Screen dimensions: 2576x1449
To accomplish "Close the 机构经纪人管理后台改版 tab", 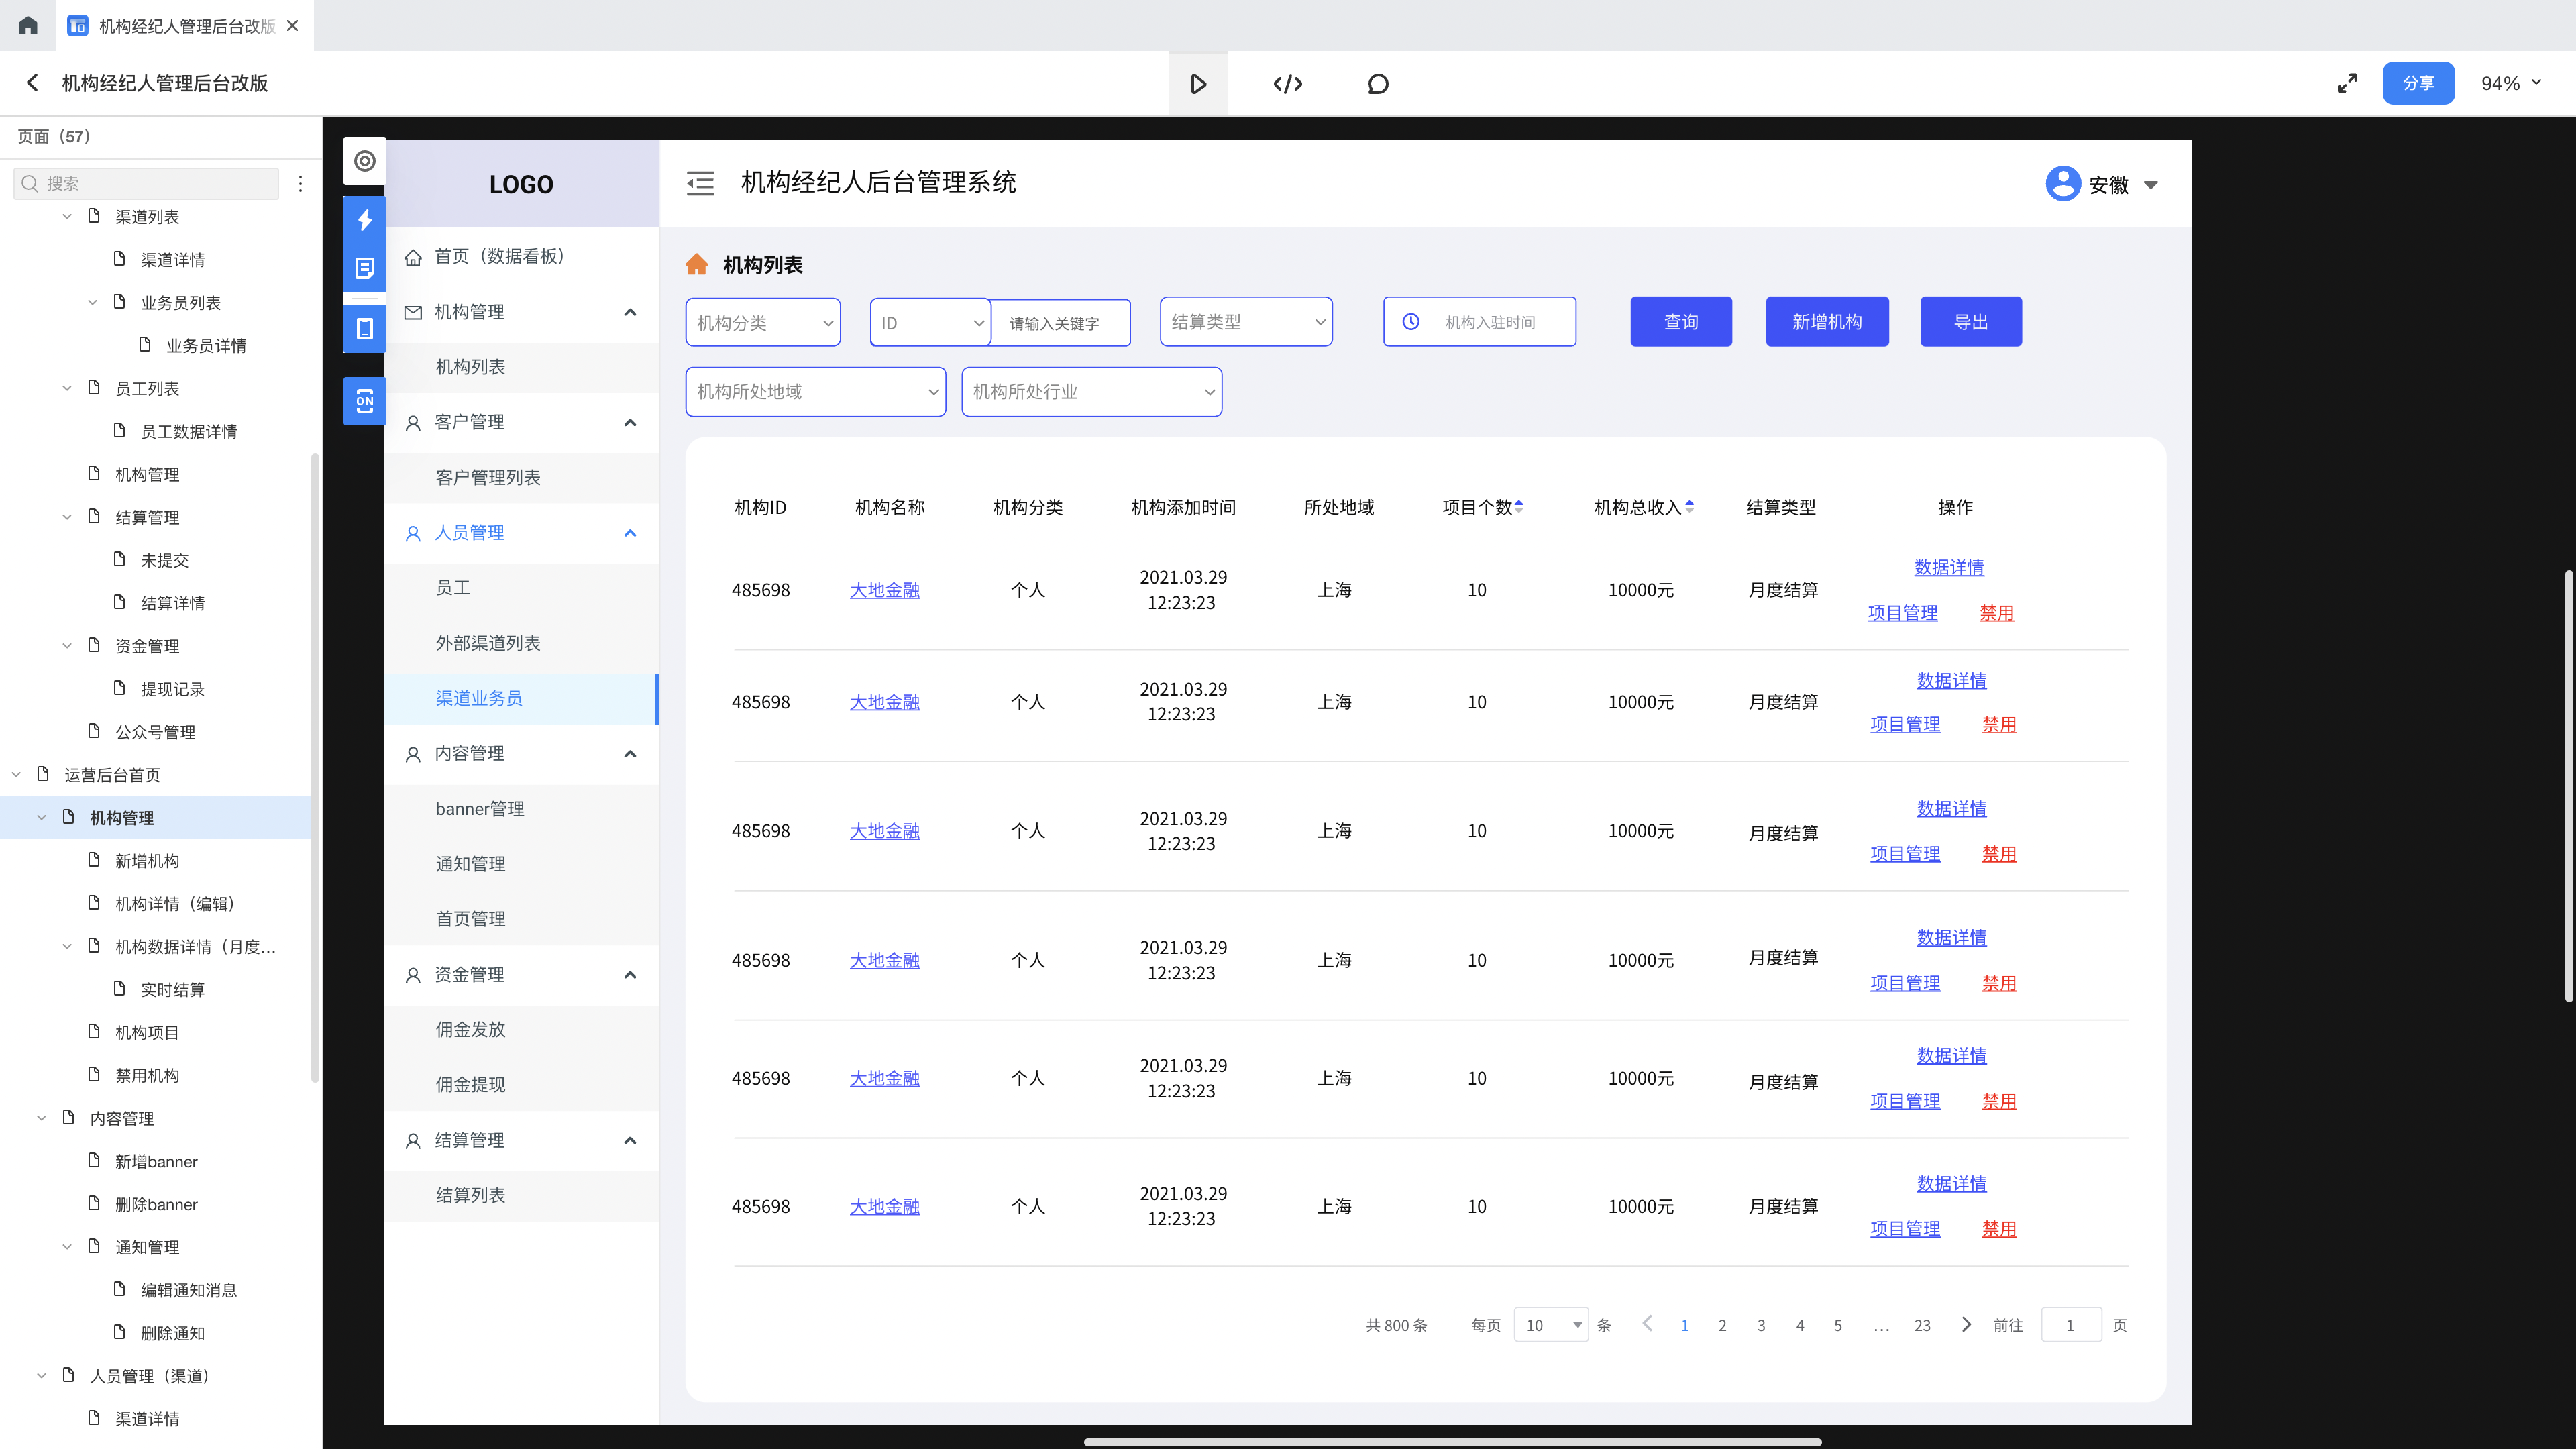I will click(x=292, y=26).
